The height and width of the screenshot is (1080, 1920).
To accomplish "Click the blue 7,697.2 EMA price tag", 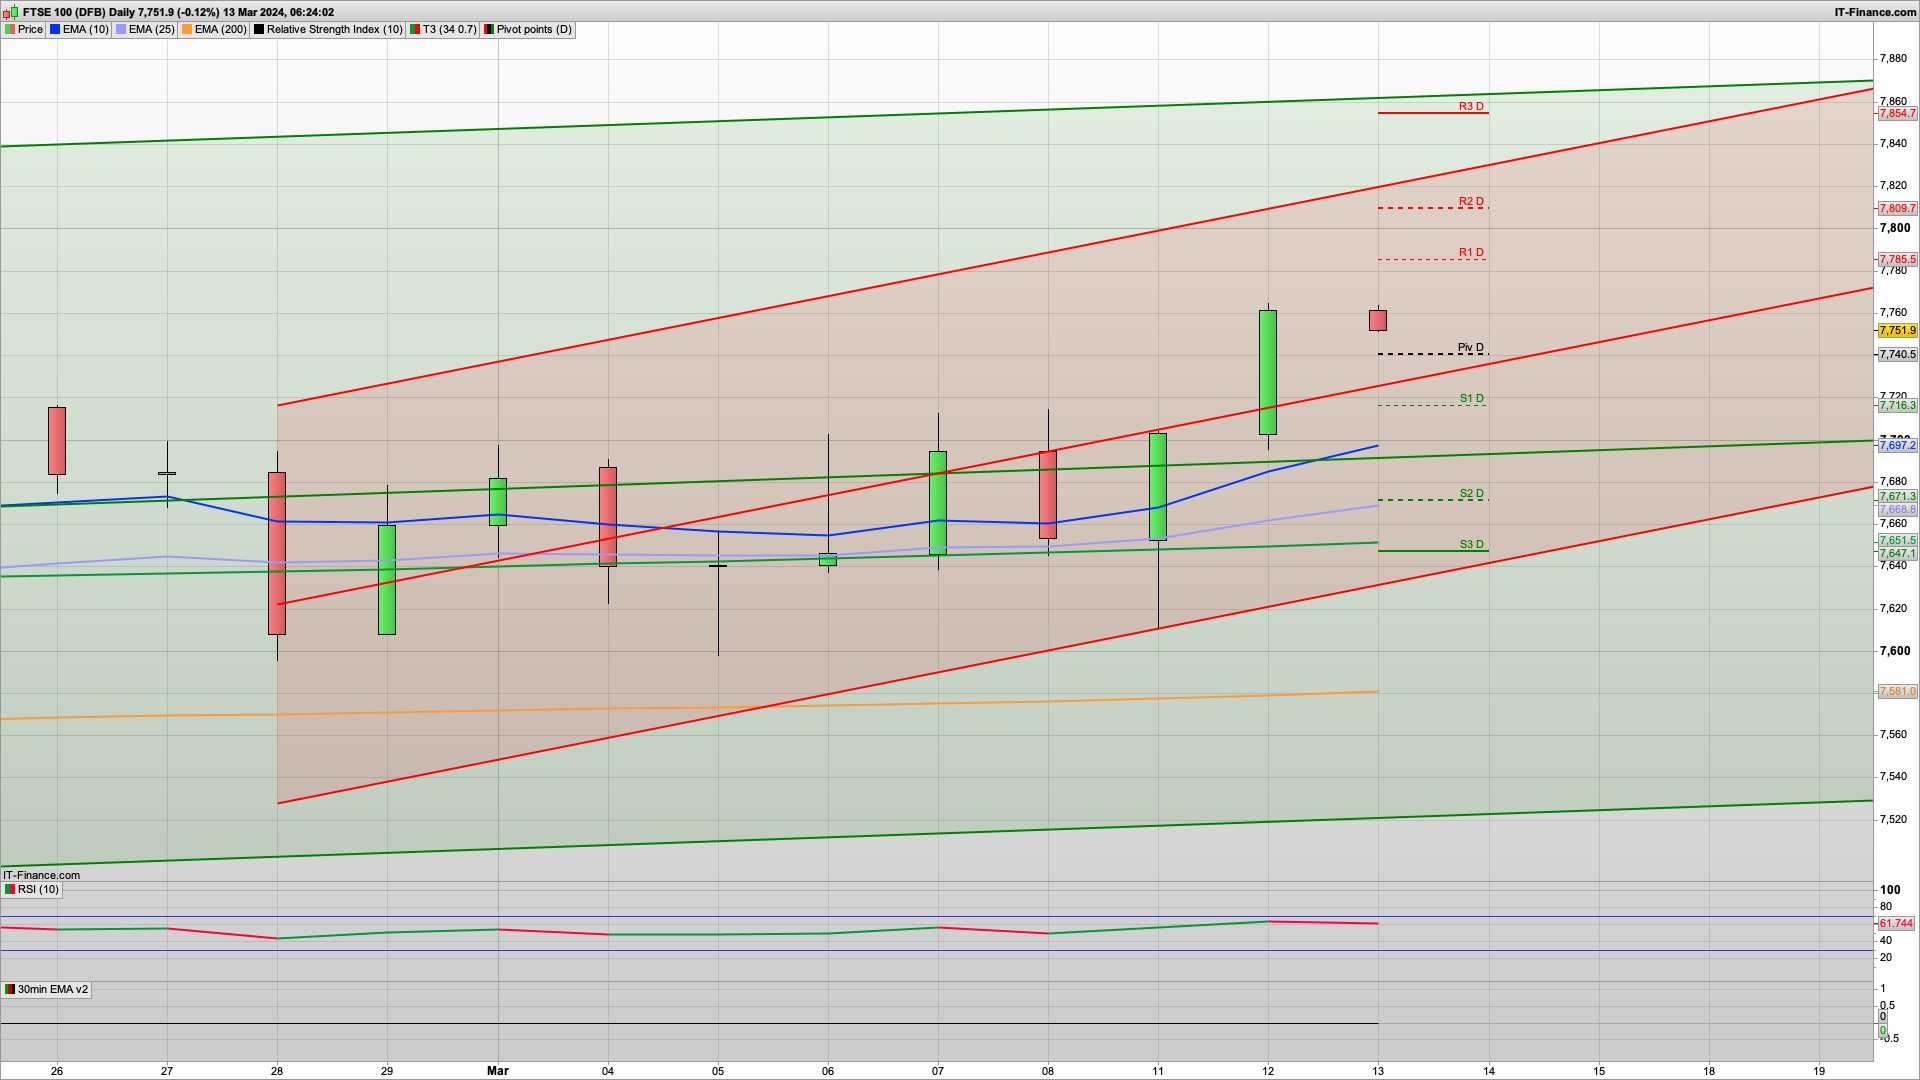I will (1897, 445).
